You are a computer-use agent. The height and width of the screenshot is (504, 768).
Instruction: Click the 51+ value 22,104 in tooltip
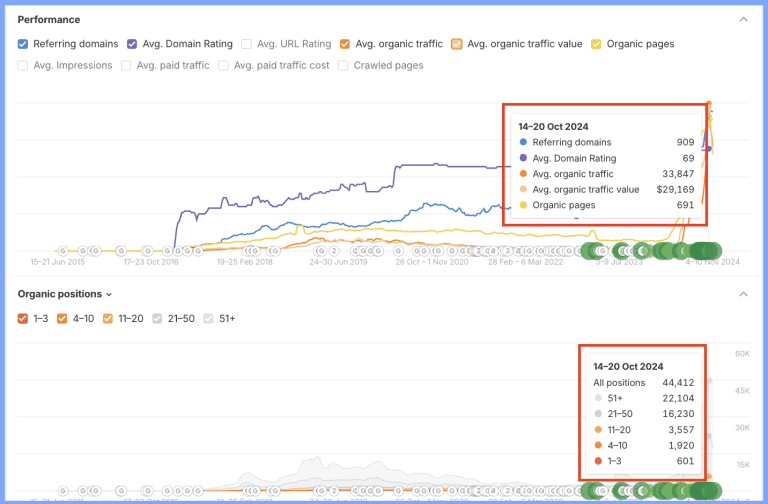(x=678, y=399)
